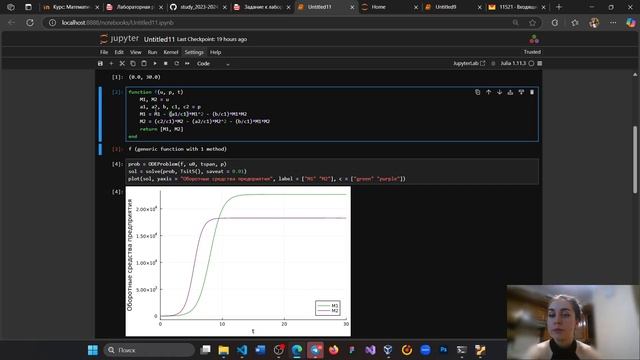Save the notebook with the disk icon
Screen dimensions: 640x360
coord(100,64)
